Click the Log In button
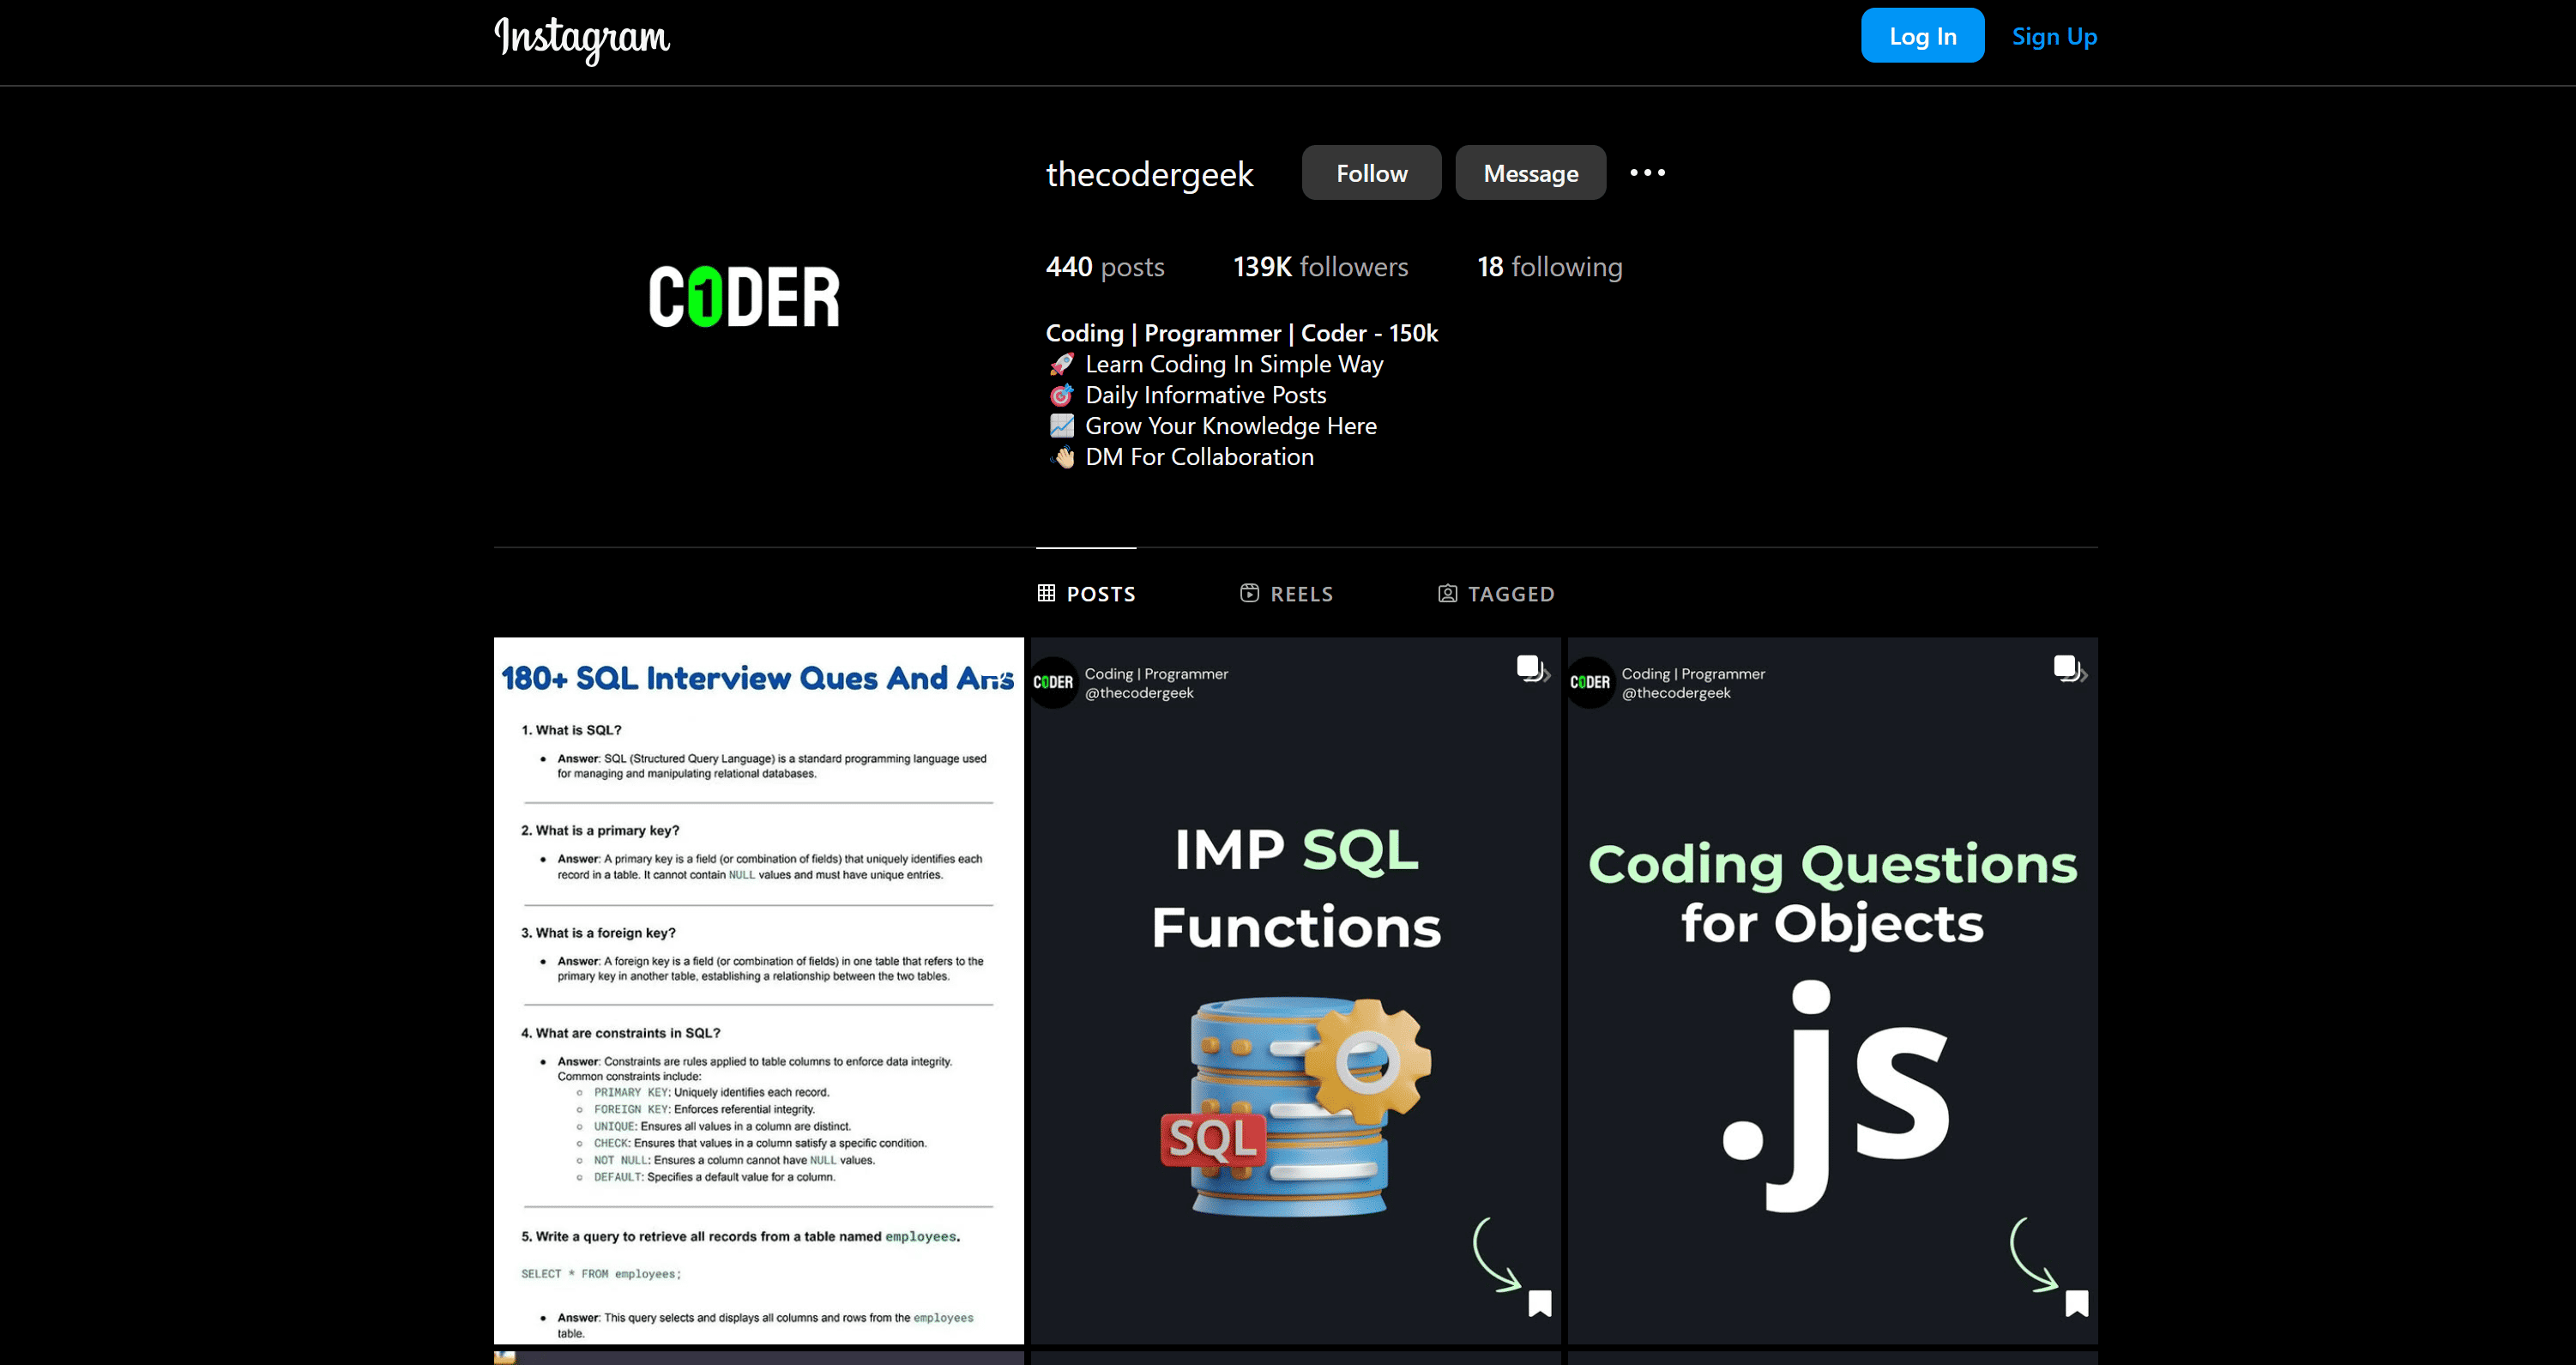Viewport: 2576px width, 1365px height. click(1921, 36)
